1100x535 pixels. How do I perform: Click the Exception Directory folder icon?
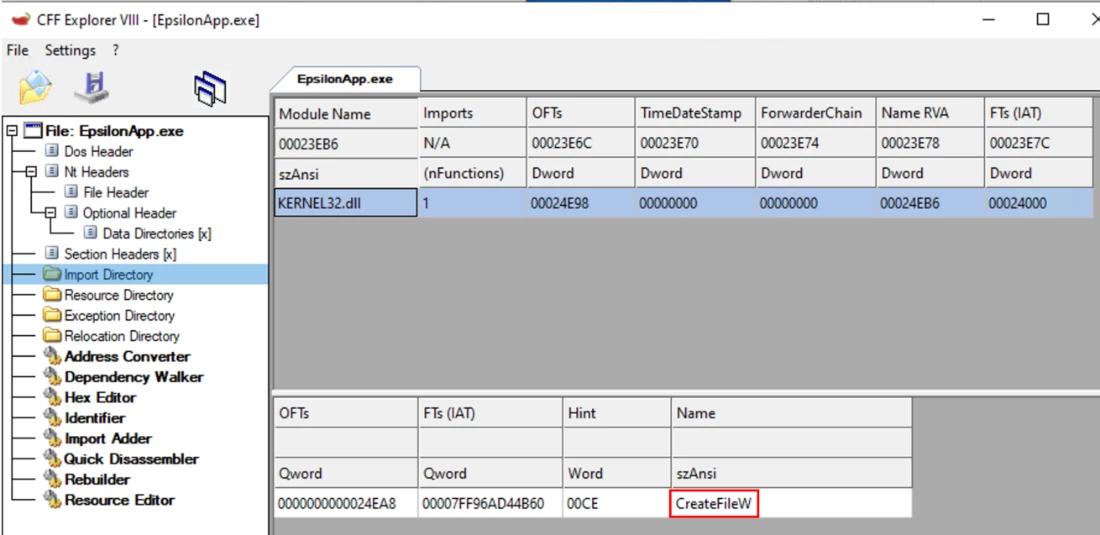[53, 316]
